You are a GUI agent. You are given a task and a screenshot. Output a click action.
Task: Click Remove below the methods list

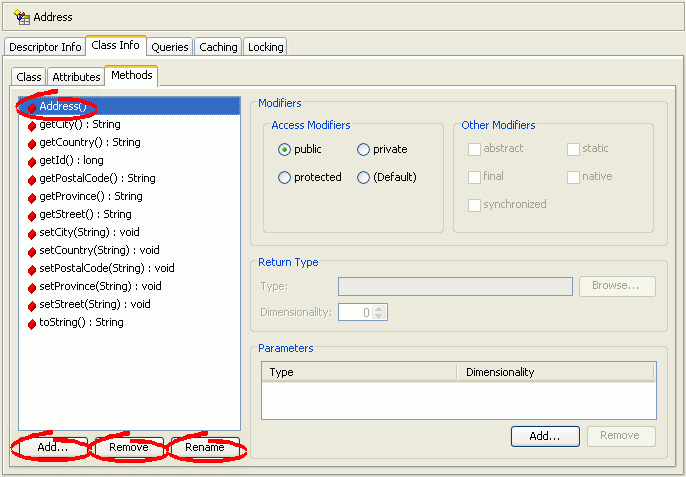(129, 447)
